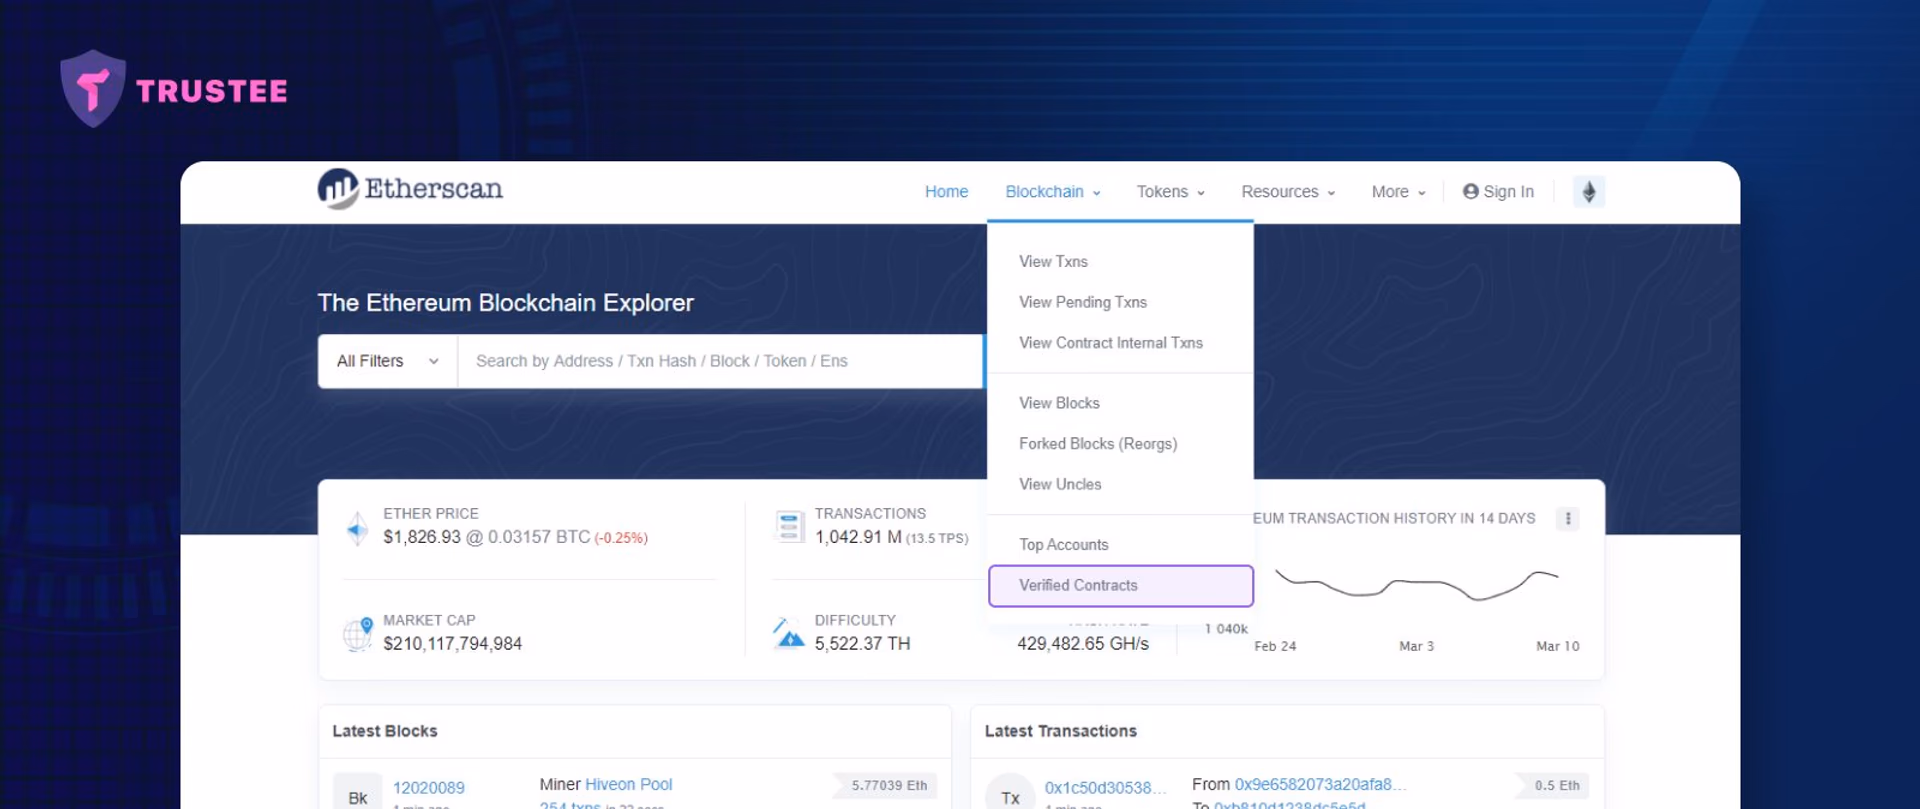
Task: Select View Pending Txns entry
Action: point(1083,302)
